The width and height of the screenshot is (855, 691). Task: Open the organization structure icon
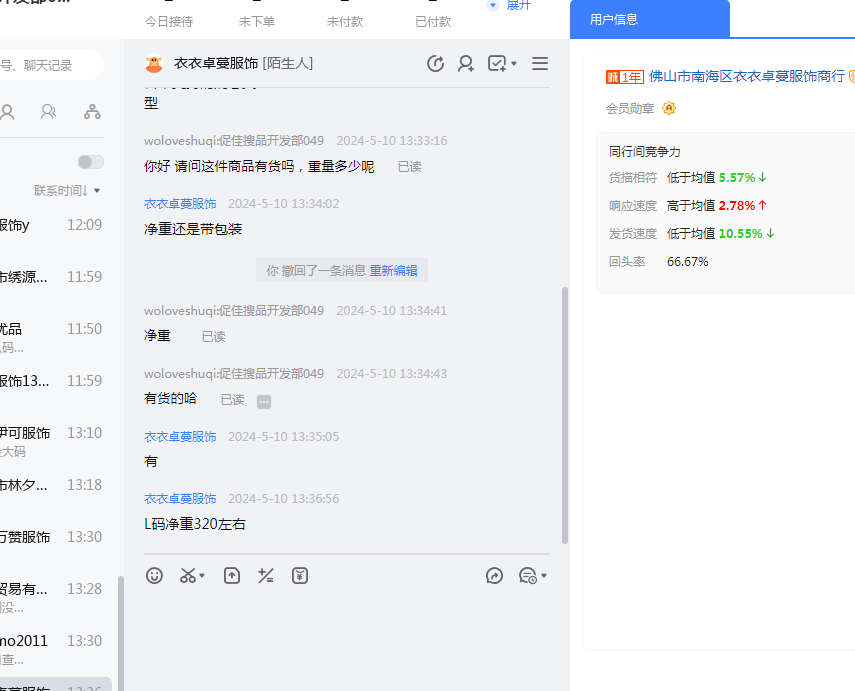pyautogui.click(x=92, y=111)
